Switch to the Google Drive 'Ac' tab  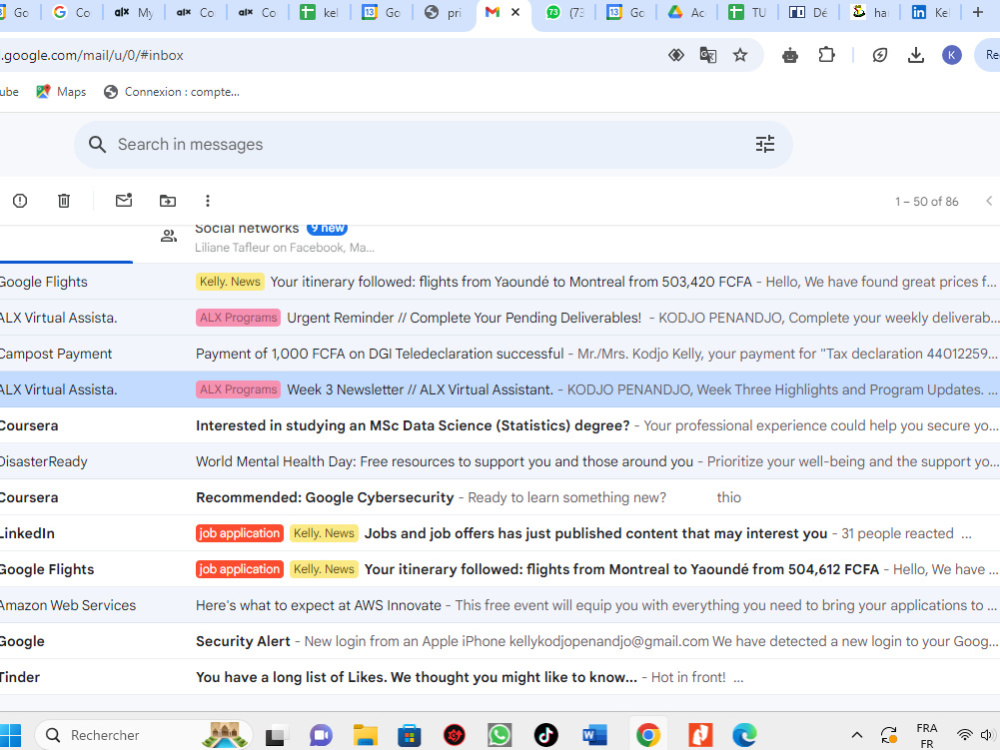(x=686, y=12)
